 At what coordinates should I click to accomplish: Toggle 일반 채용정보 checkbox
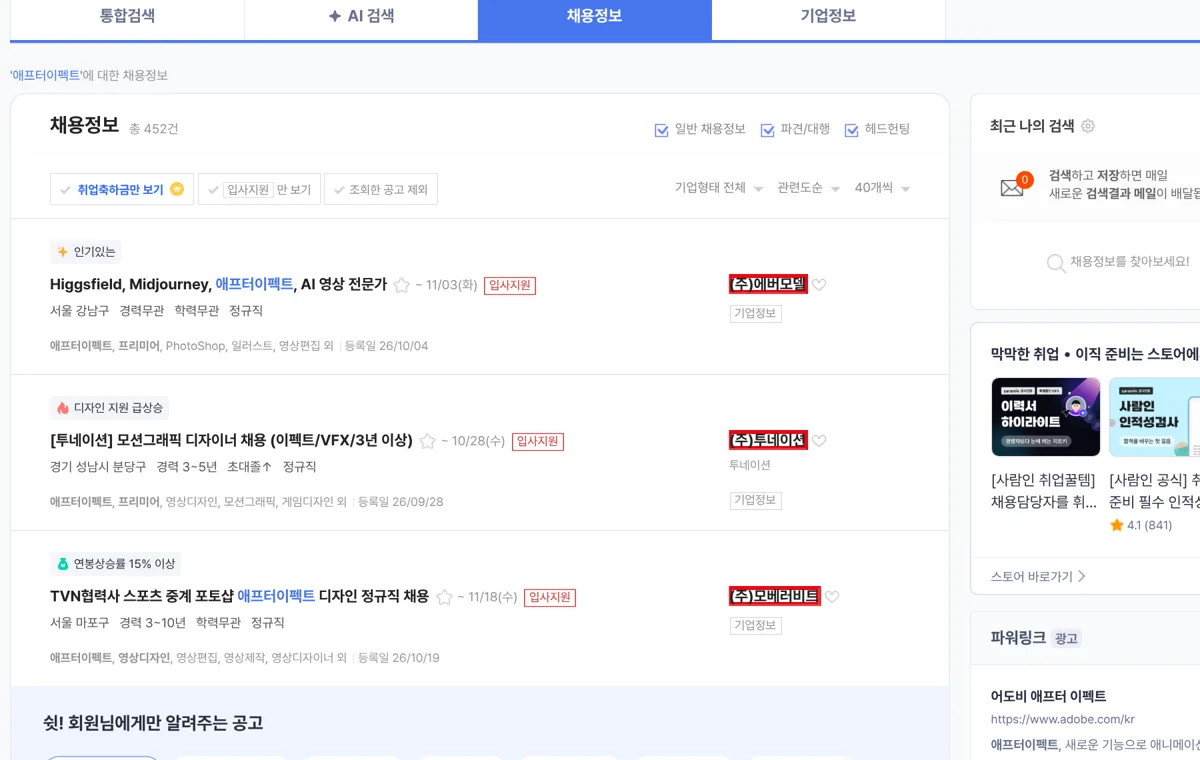(x=661, y=130)
